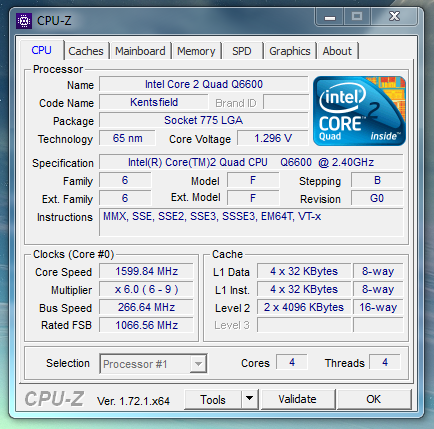Screen dimensions: 434x429
Task: Click the CPU-Z app icon in title bar
Action: tap(24, 21)
